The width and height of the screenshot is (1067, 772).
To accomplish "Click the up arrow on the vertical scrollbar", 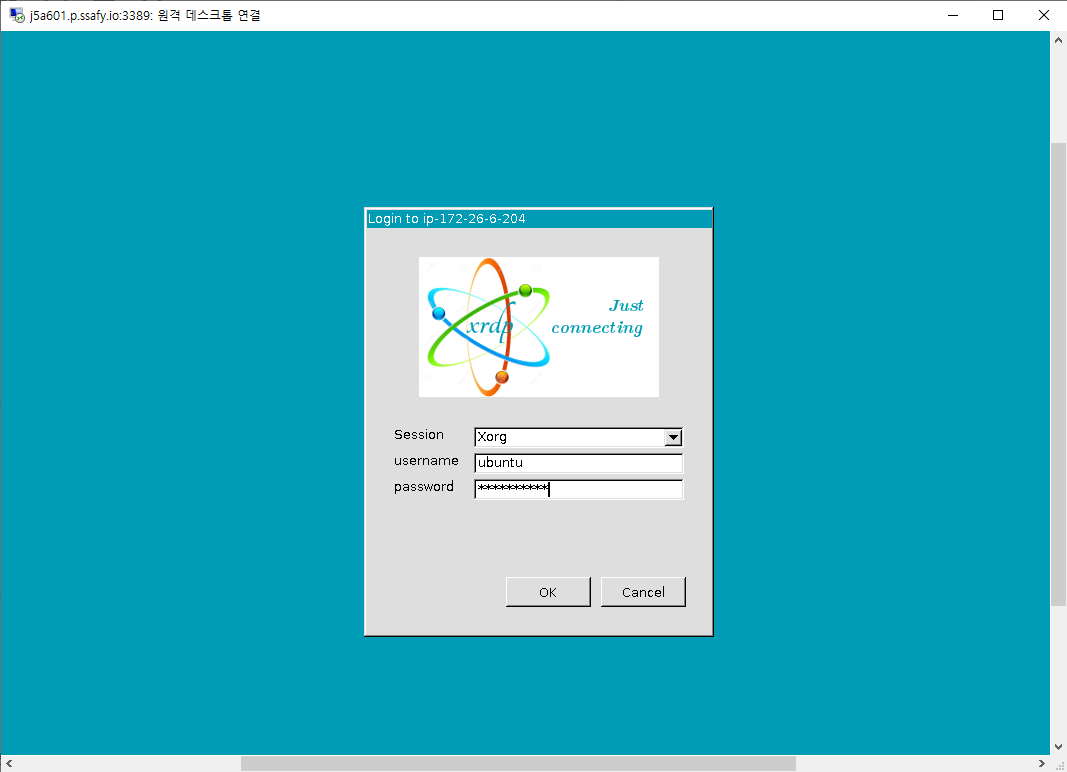I will tap(1058, 38).
